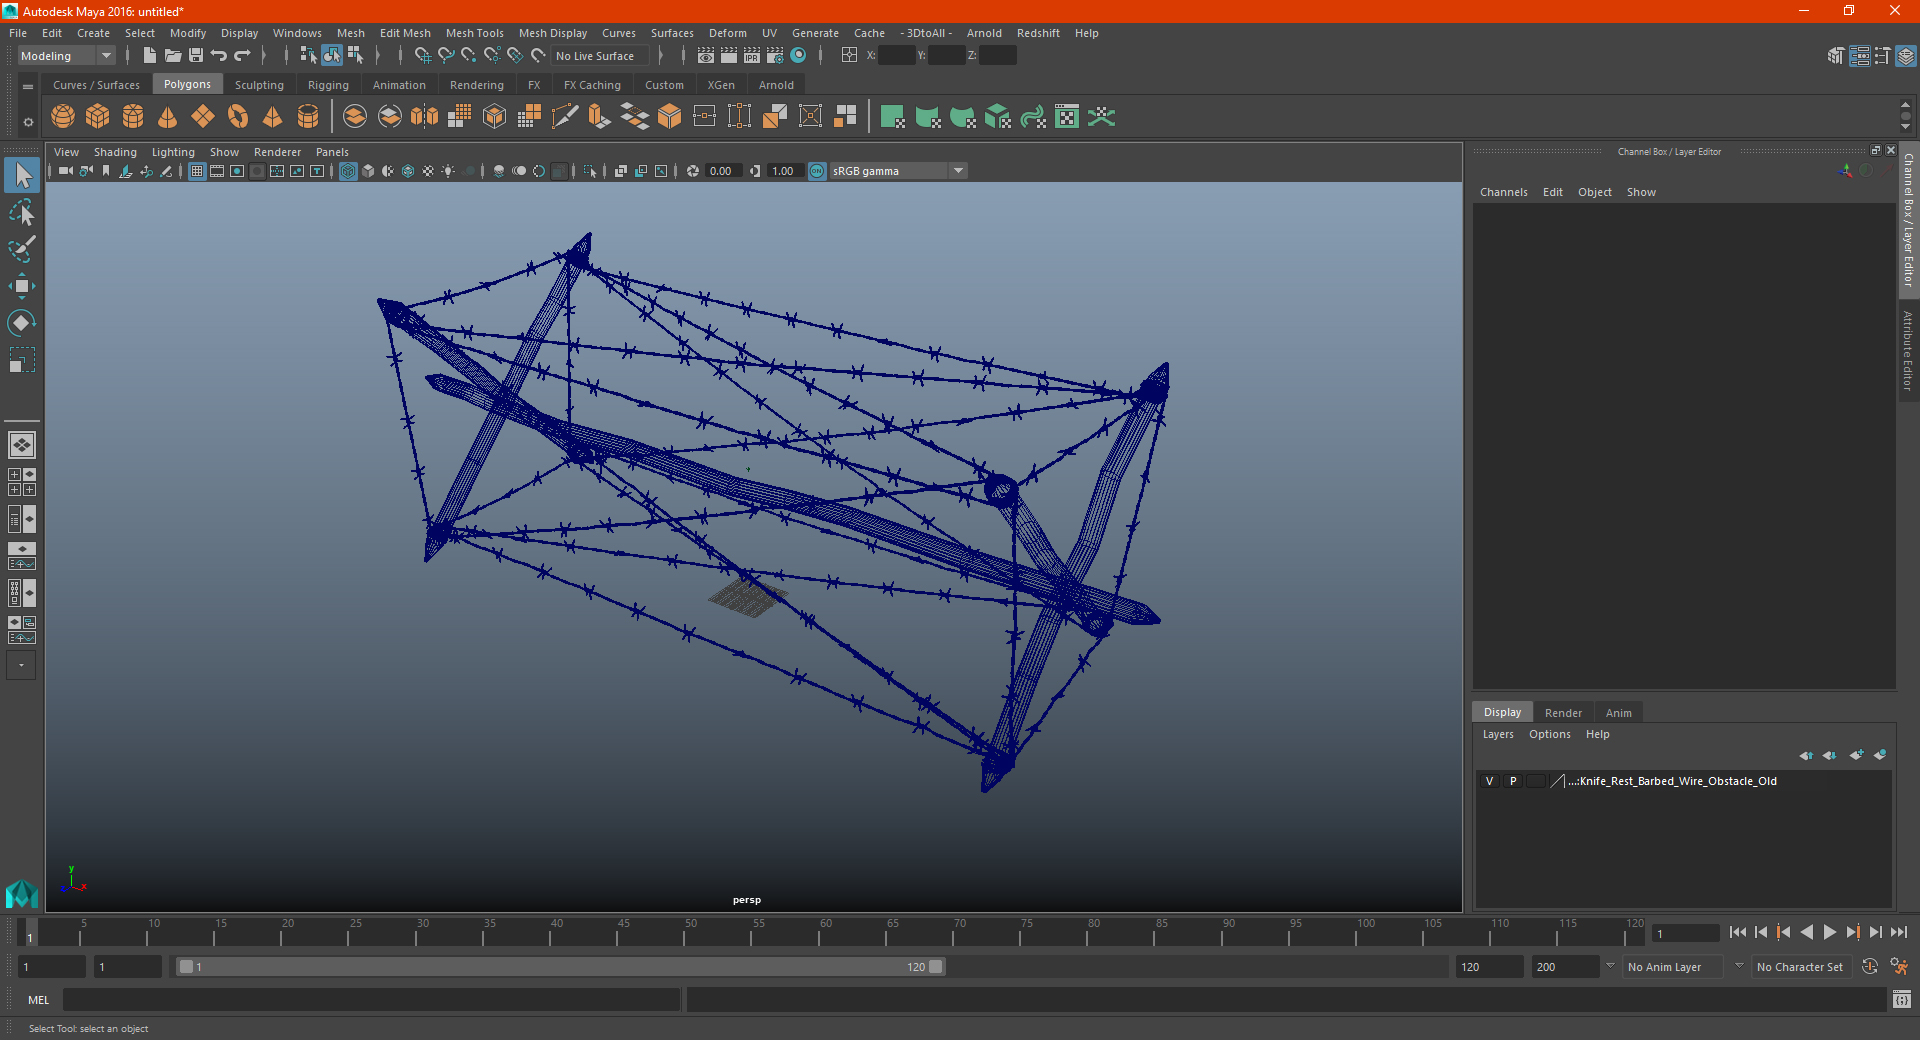Activate the Select tool in the toolbox
1920x1040 pixels.
click(21, 176)
